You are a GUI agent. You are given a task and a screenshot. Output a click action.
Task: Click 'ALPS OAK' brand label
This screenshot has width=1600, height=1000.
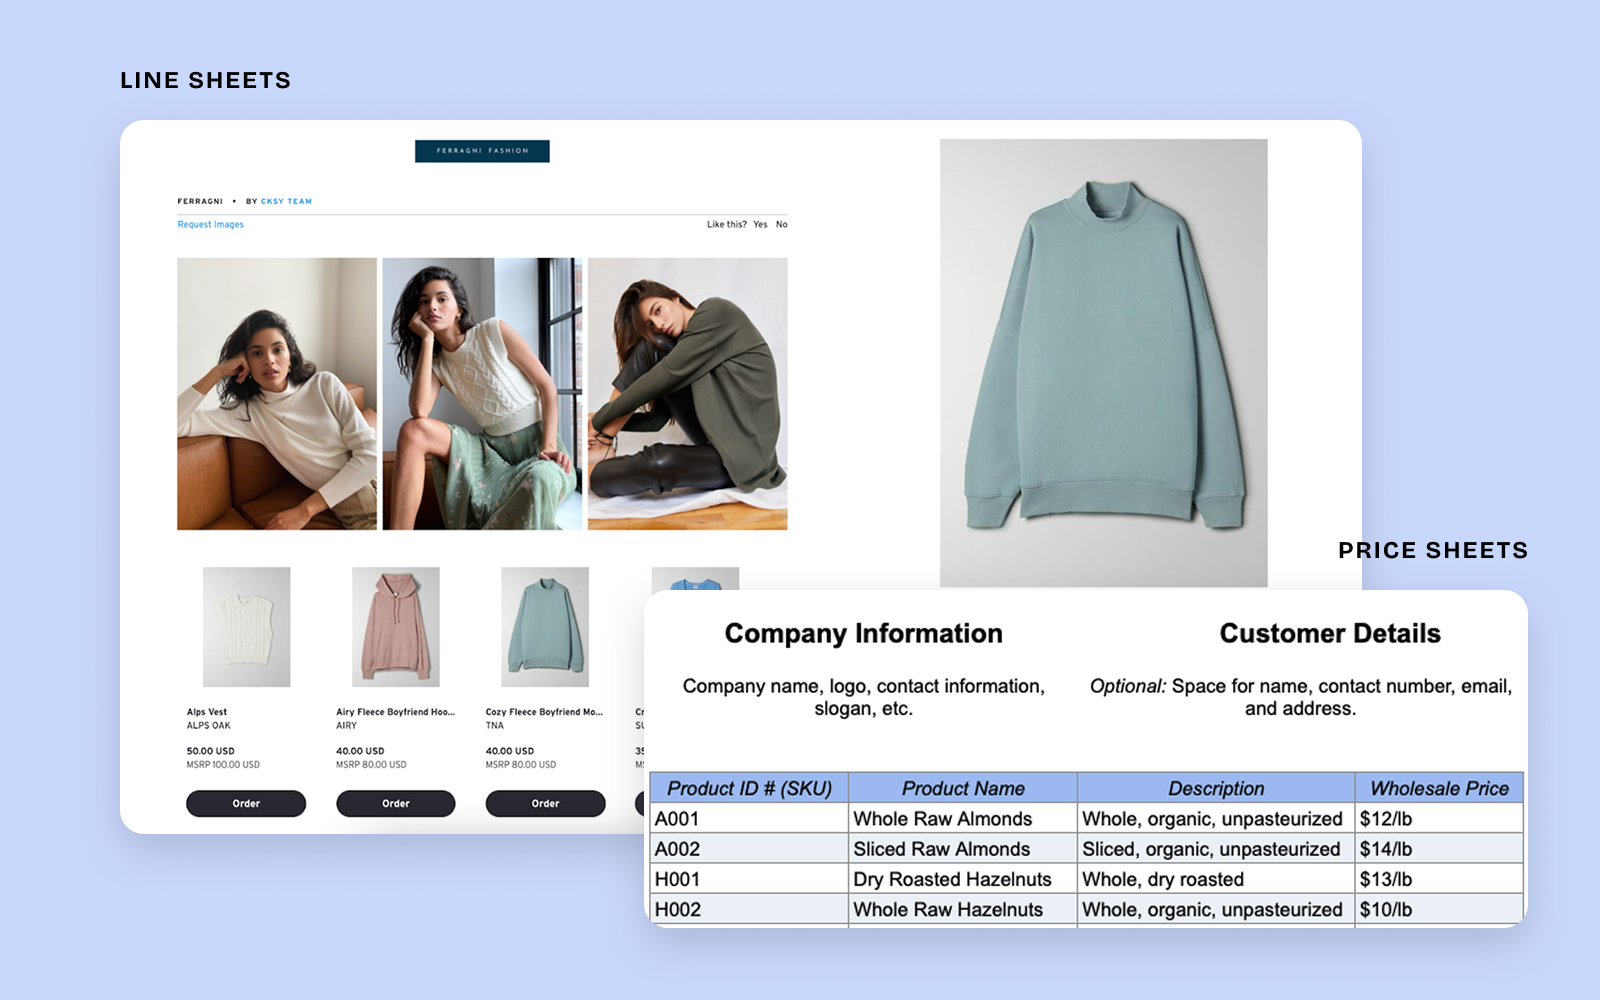coord(208,726)
